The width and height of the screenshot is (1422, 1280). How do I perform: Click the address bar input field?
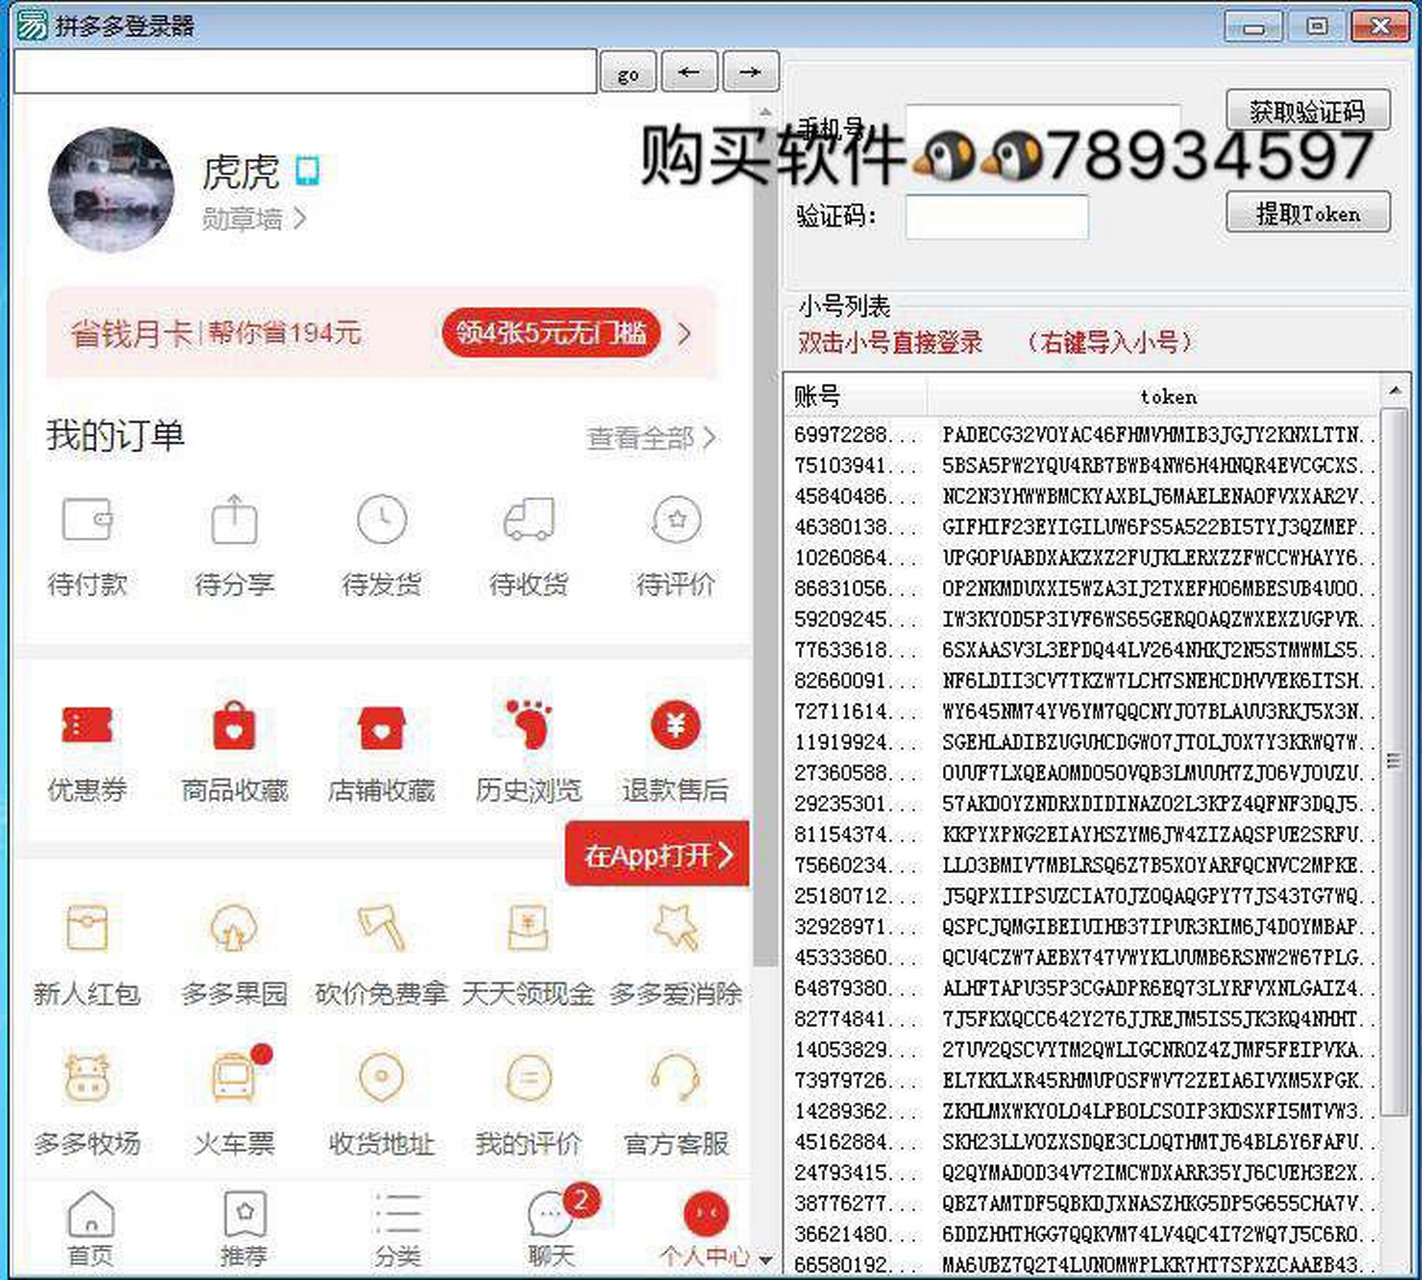point(305,72)
